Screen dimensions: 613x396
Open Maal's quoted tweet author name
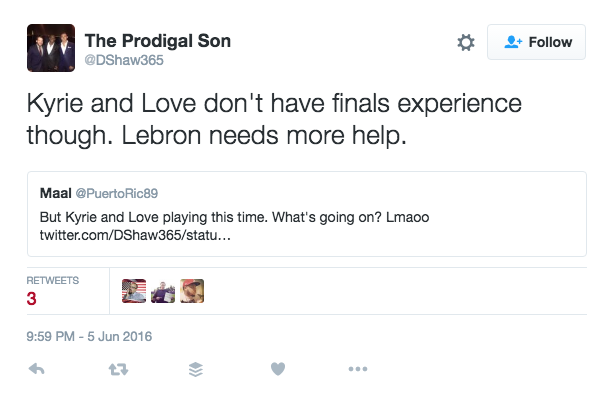point(56,193)
